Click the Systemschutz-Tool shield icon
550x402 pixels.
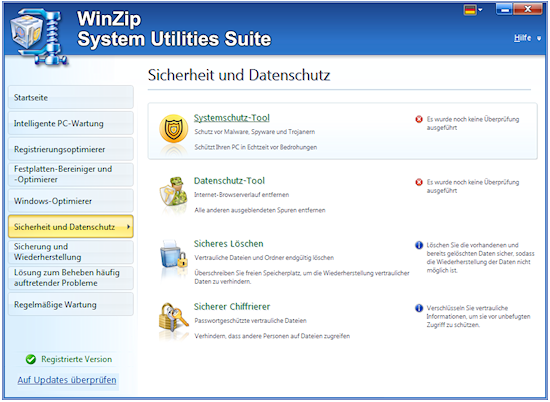pos(173,129)
